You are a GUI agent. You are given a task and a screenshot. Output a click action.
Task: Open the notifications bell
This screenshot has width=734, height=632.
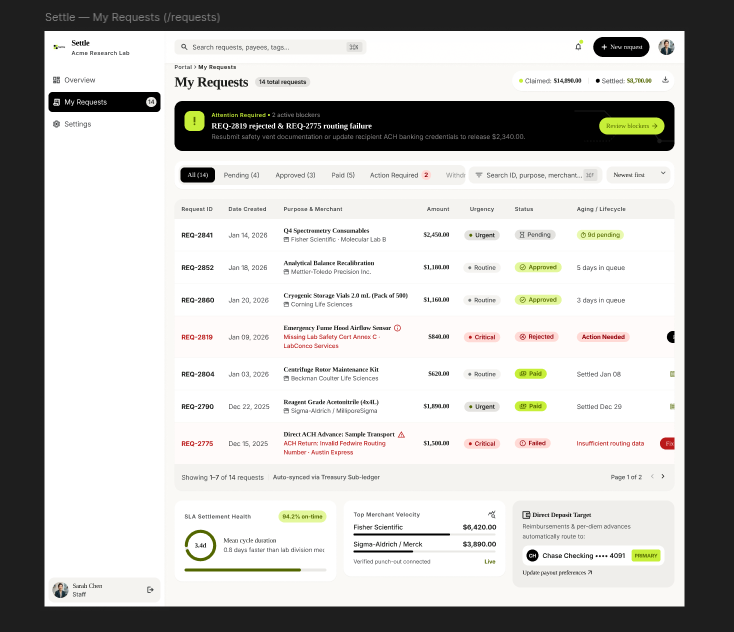[x=578, y=47]
